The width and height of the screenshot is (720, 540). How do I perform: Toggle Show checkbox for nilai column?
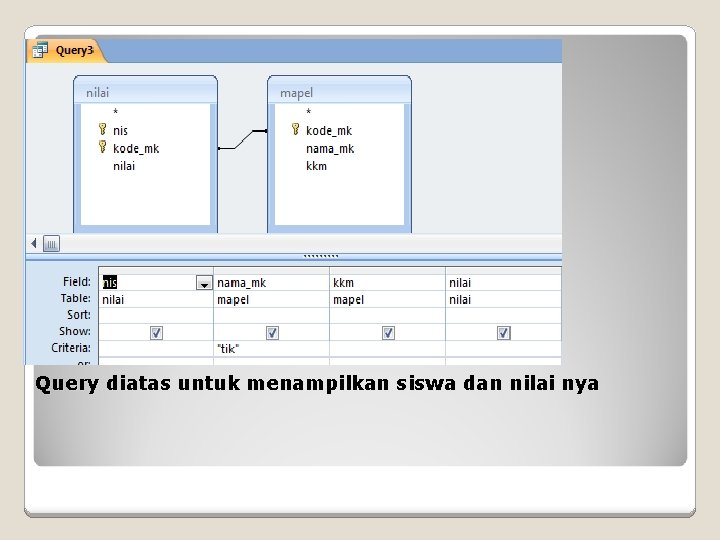[x=504, y=332]
